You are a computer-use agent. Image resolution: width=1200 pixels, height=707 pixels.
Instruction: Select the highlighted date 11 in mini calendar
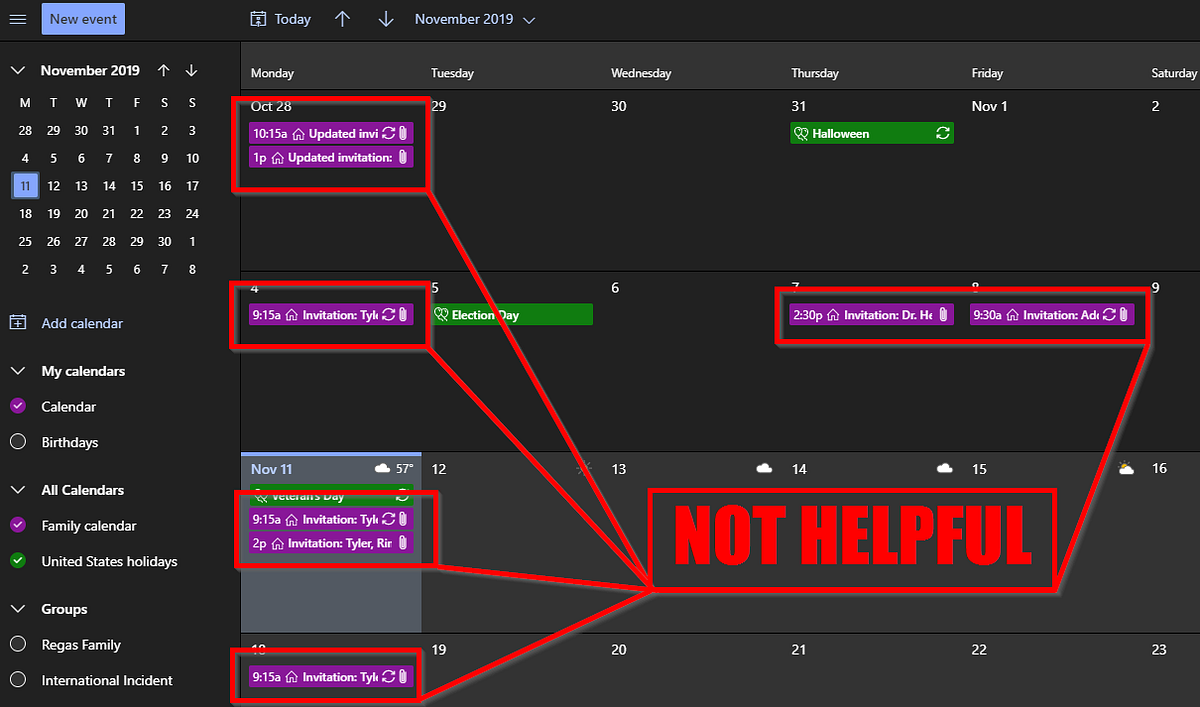click(x=25, y=186)
